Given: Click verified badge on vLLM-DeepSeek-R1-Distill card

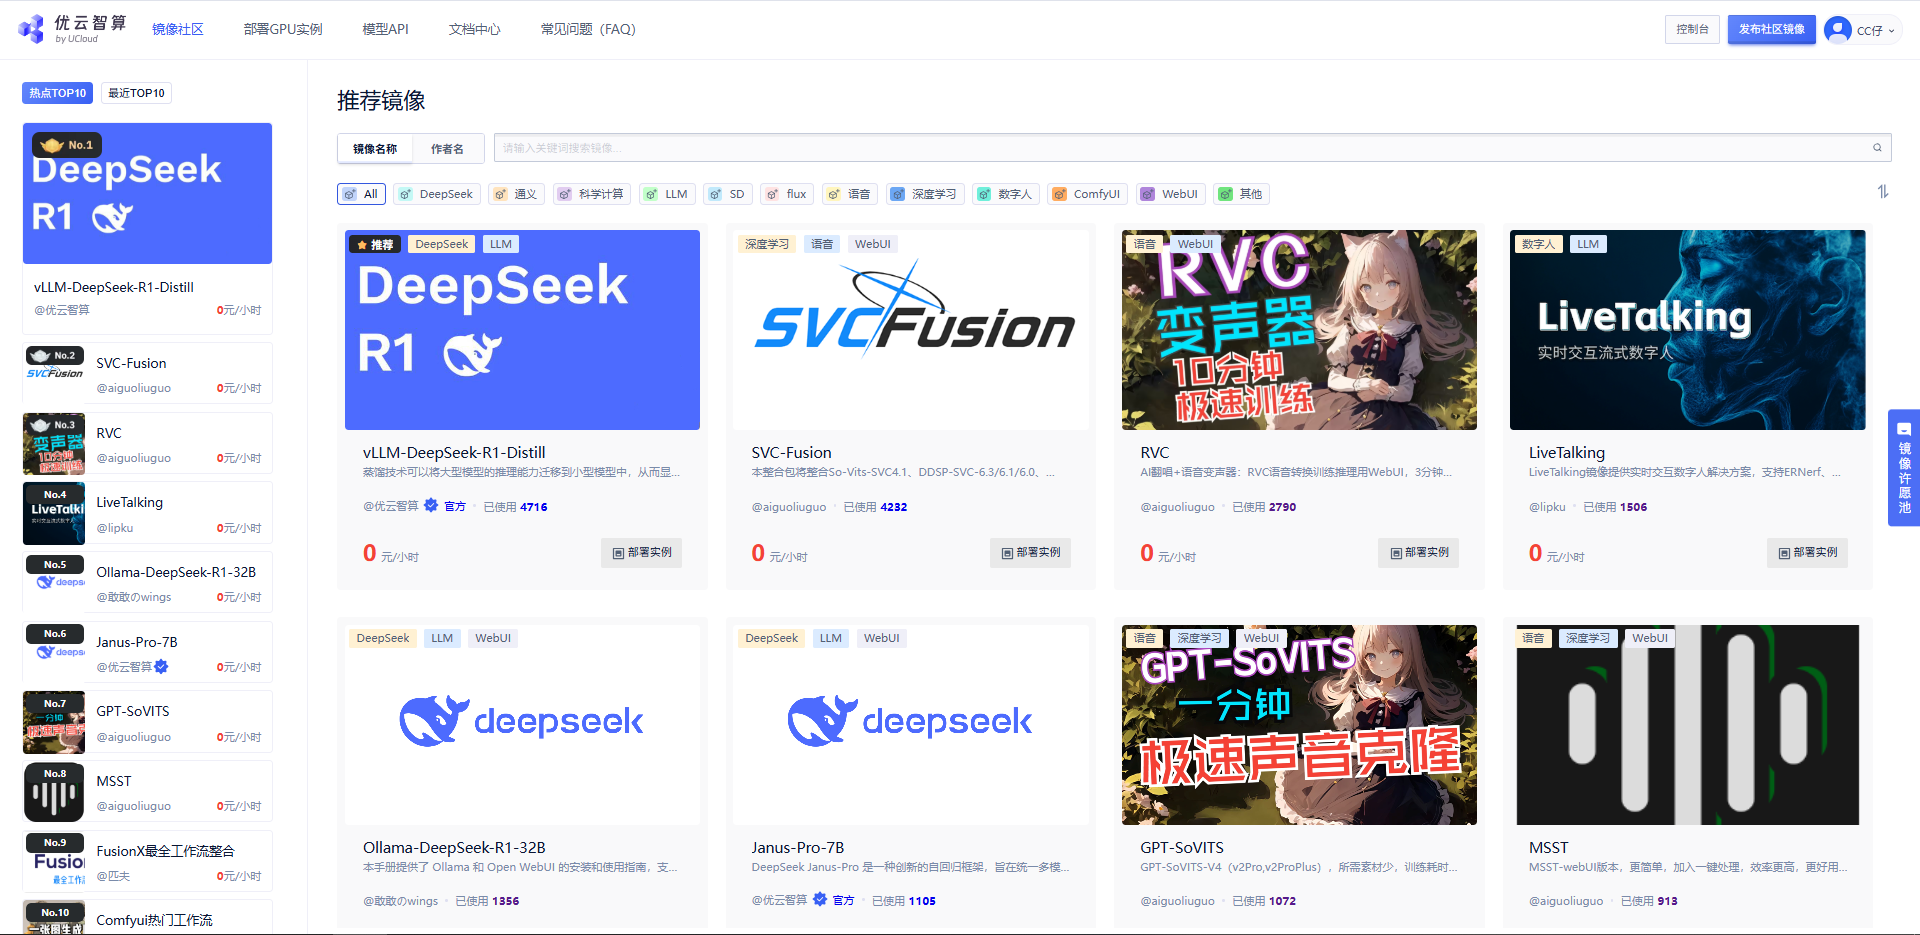Looking at the screenshot, I should [431, 506].
